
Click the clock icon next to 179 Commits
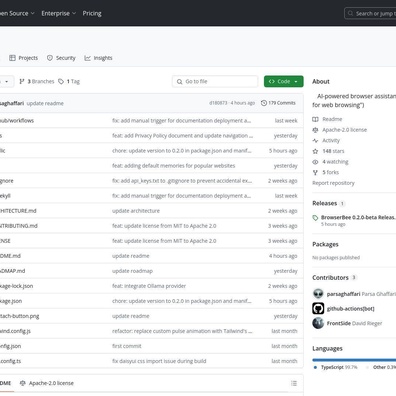click(x=264, y=103)
